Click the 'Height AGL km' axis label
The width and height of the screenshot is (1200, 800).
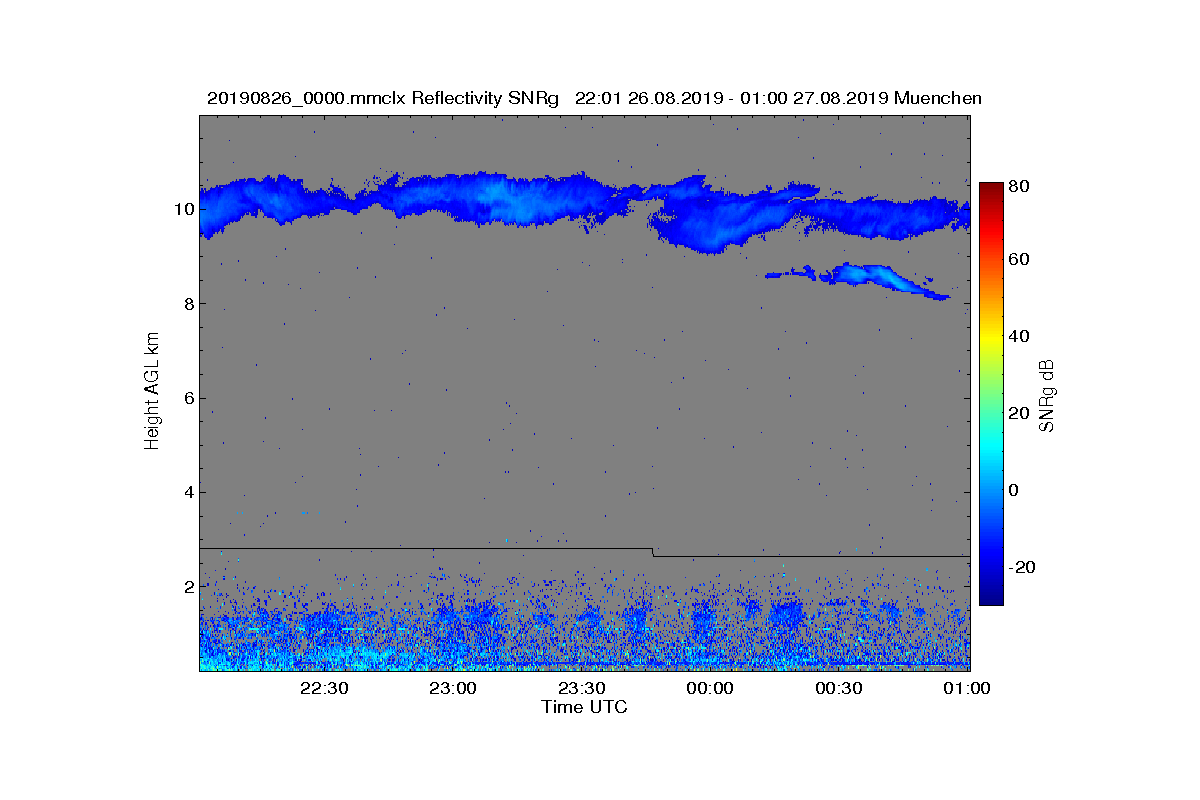[153, 391]
